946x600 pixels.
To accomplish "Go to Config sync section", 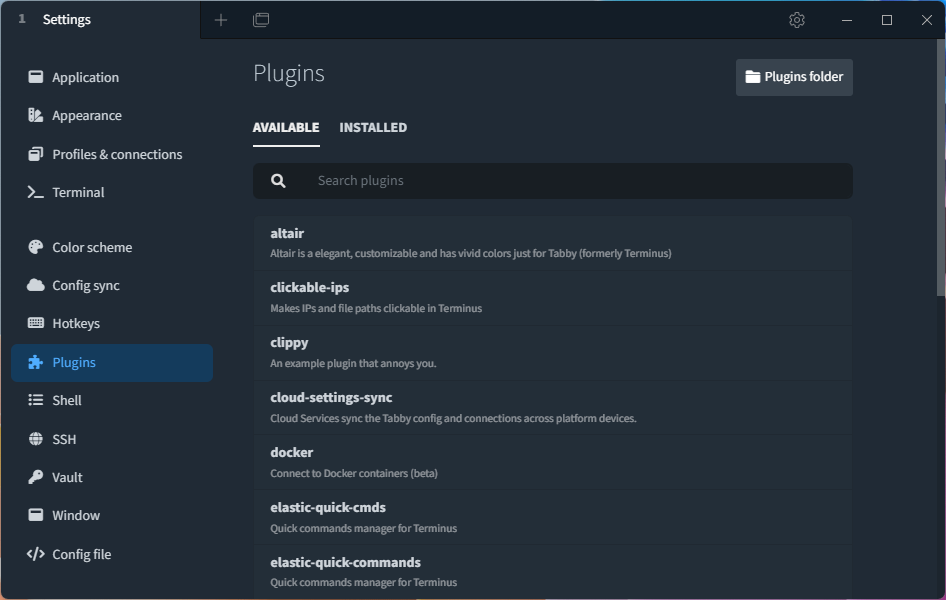I will click(112, 285).
